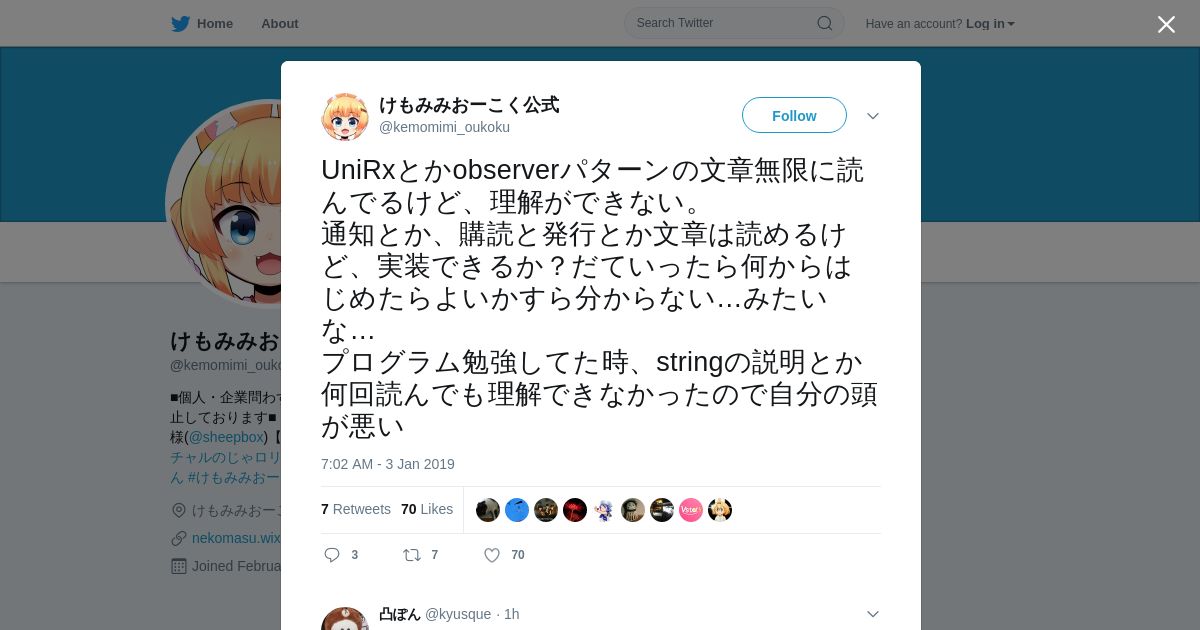Open the 7 Retweets list
The image size is (1200, 630).
[x=356, y=509]
